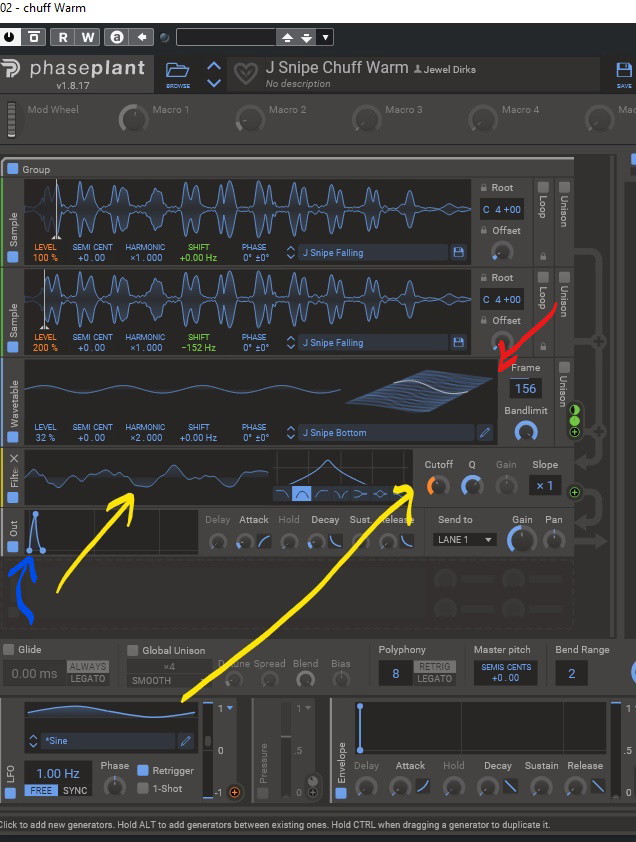Image resolution: width=636 pixels, height=842 pixels.
Task: Enable Unison on the Wavetable generator
Action: click(x=564, y=367)
